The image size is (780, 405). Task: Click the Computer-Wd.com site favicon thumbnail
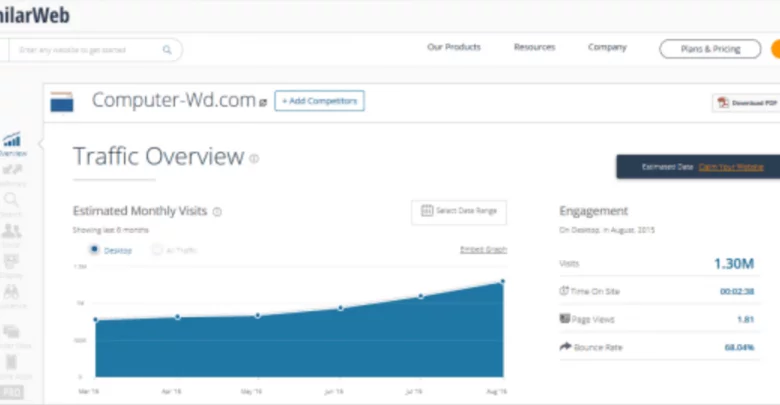click(62, 101)
